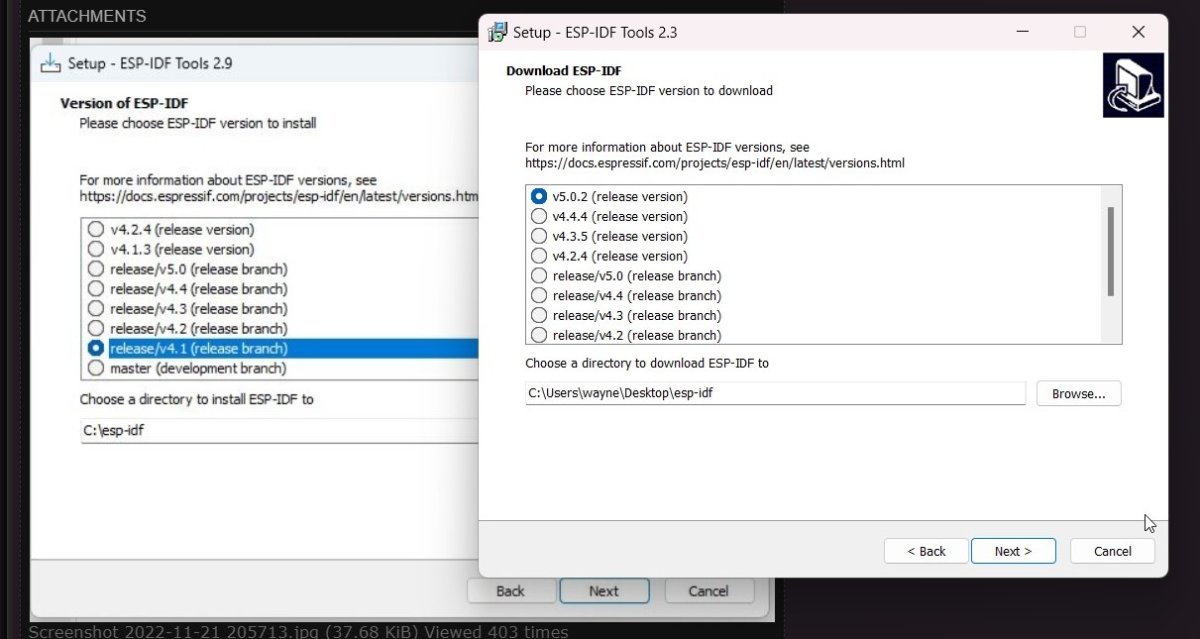
Task: Click Next in ESP-IDF Tools 2.3 window
Action: point(1012,551)
